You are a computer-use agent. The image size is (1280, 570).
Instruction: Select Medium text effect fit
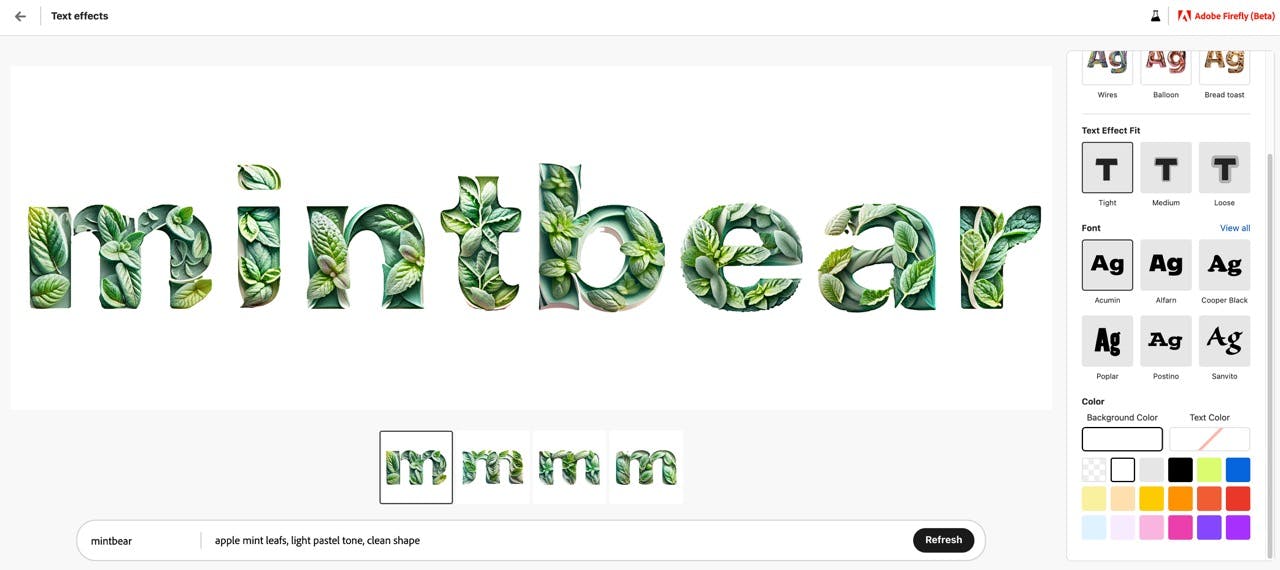point(1166,167)
